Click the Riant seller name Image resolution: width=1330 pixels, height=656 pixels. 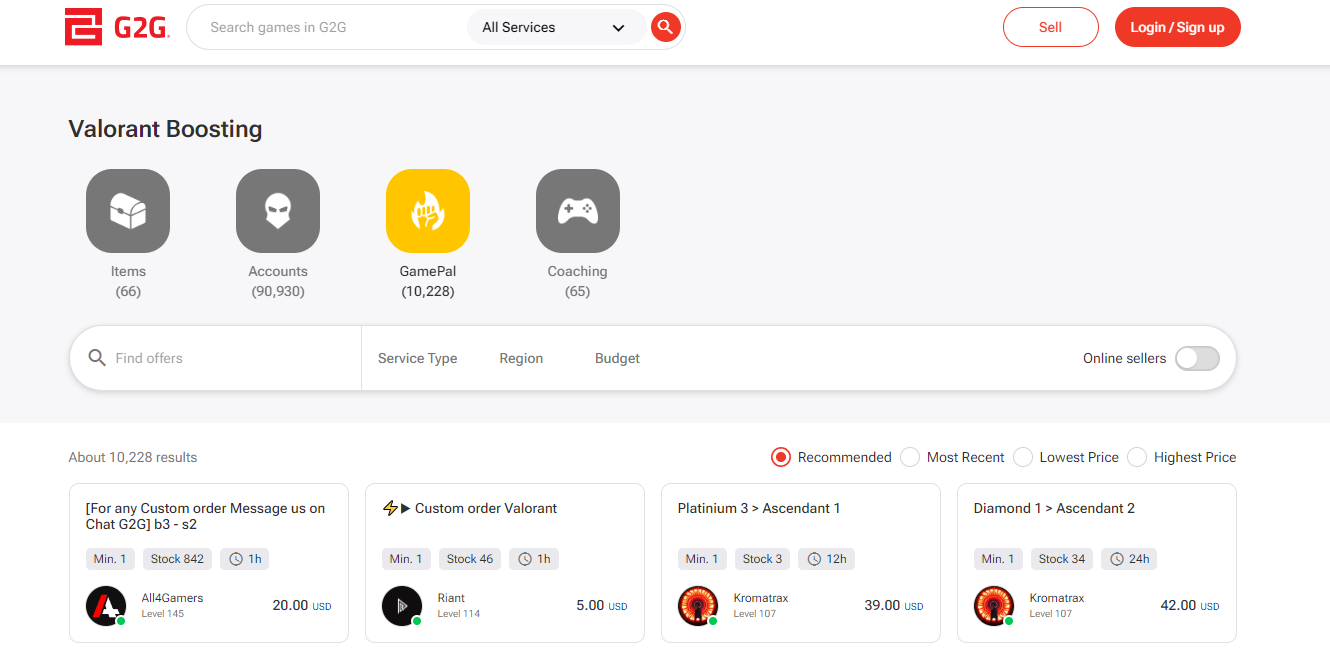point(451,598)
